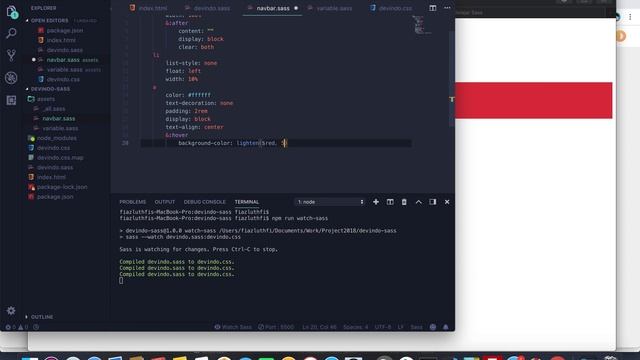Change LF end of line sequence

[x=400, y=327]
